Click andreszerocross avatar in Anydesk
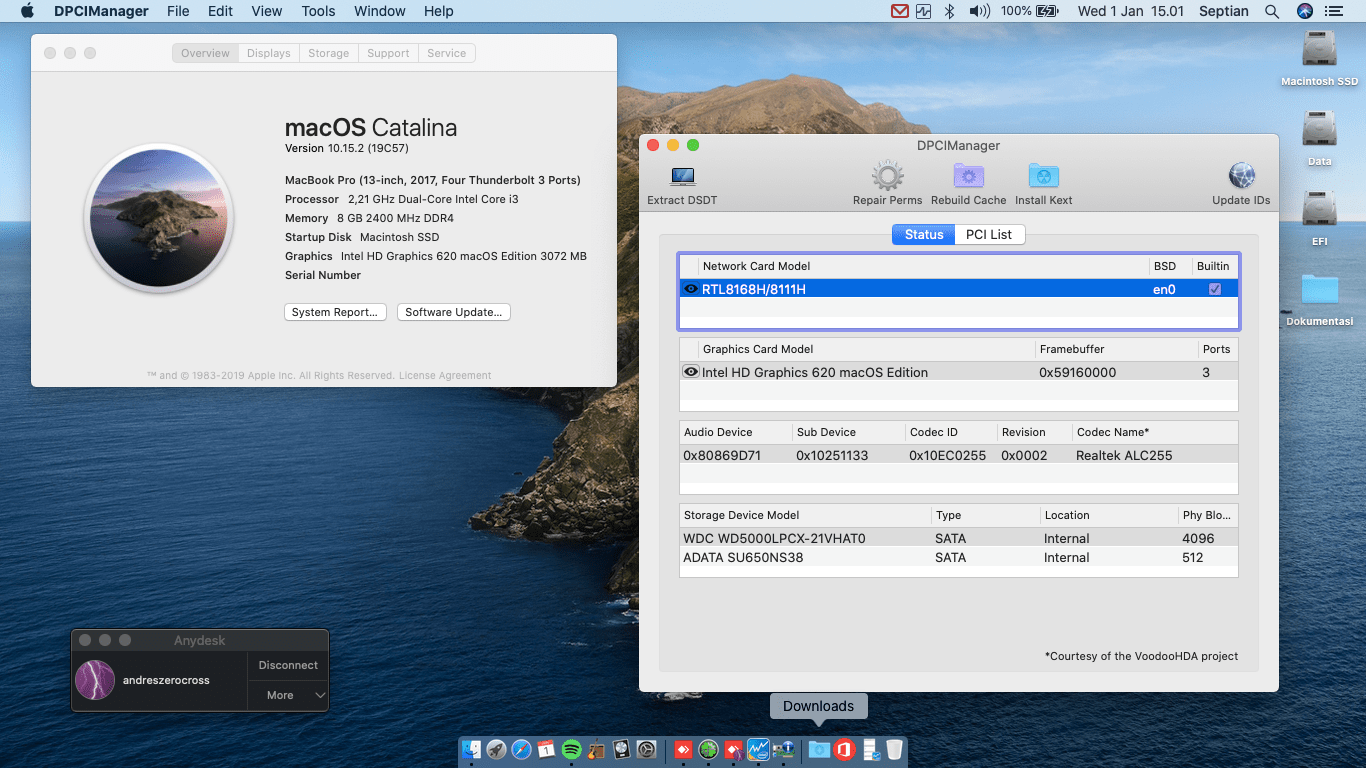Viewport: 1366px width, 768px height. pos(95,680)
